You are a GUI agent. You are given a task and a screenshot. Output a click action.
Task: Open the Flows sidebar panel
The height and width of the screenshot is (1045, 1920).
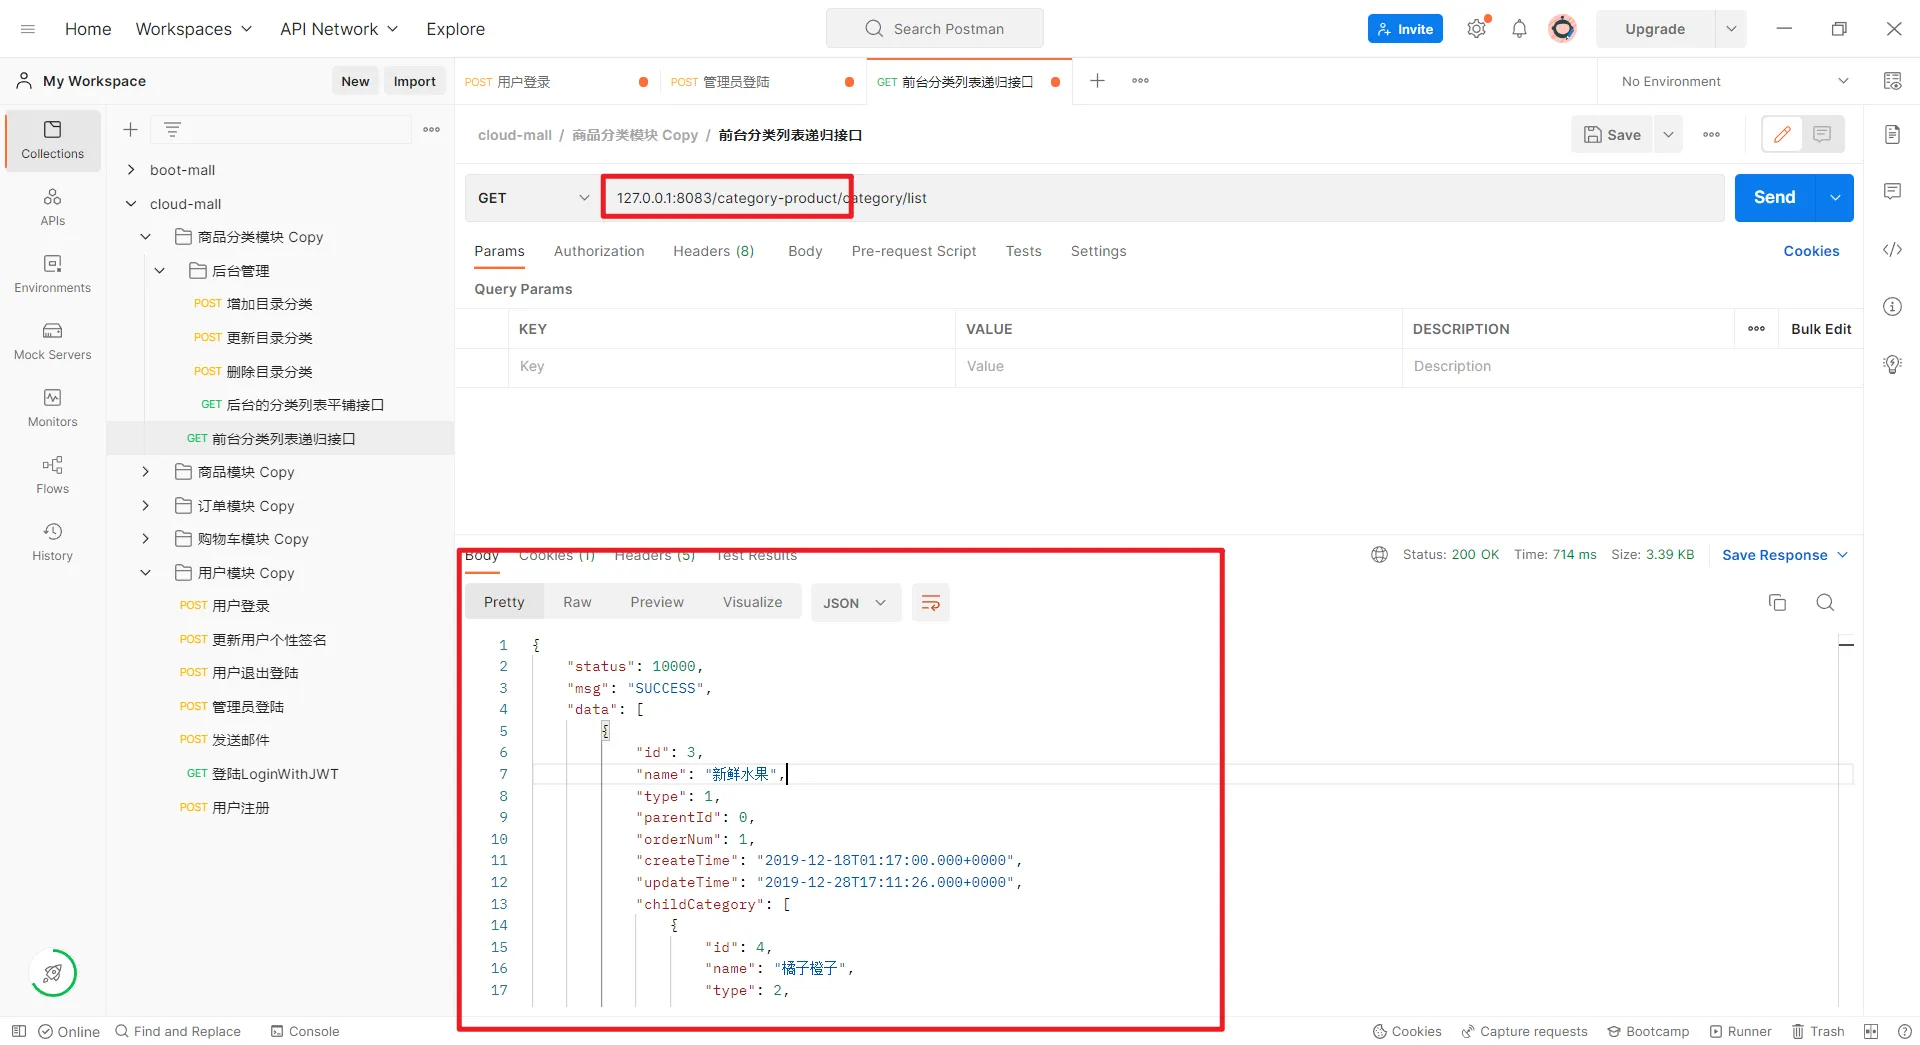tap(52, 475)
